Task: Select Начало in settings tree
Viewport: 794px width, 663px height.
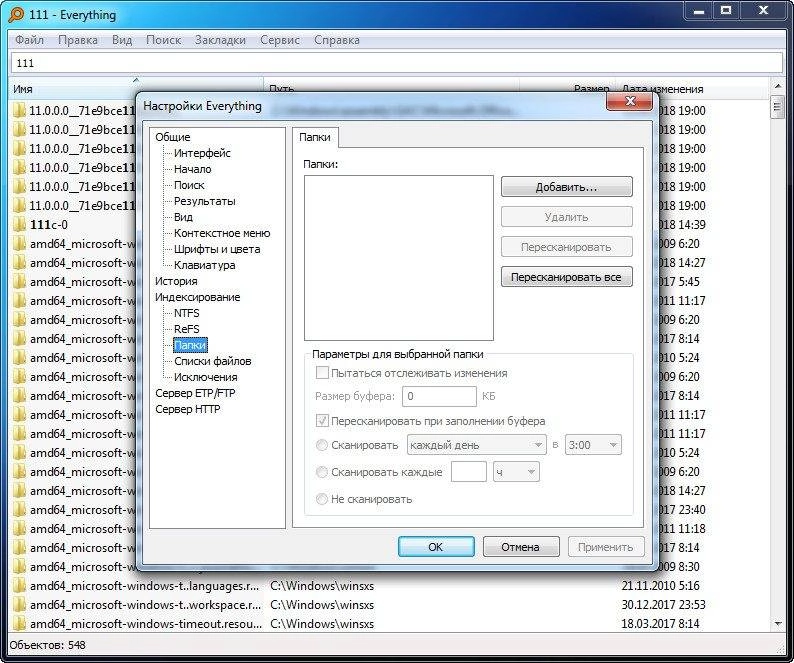Action: coord(192,169)
